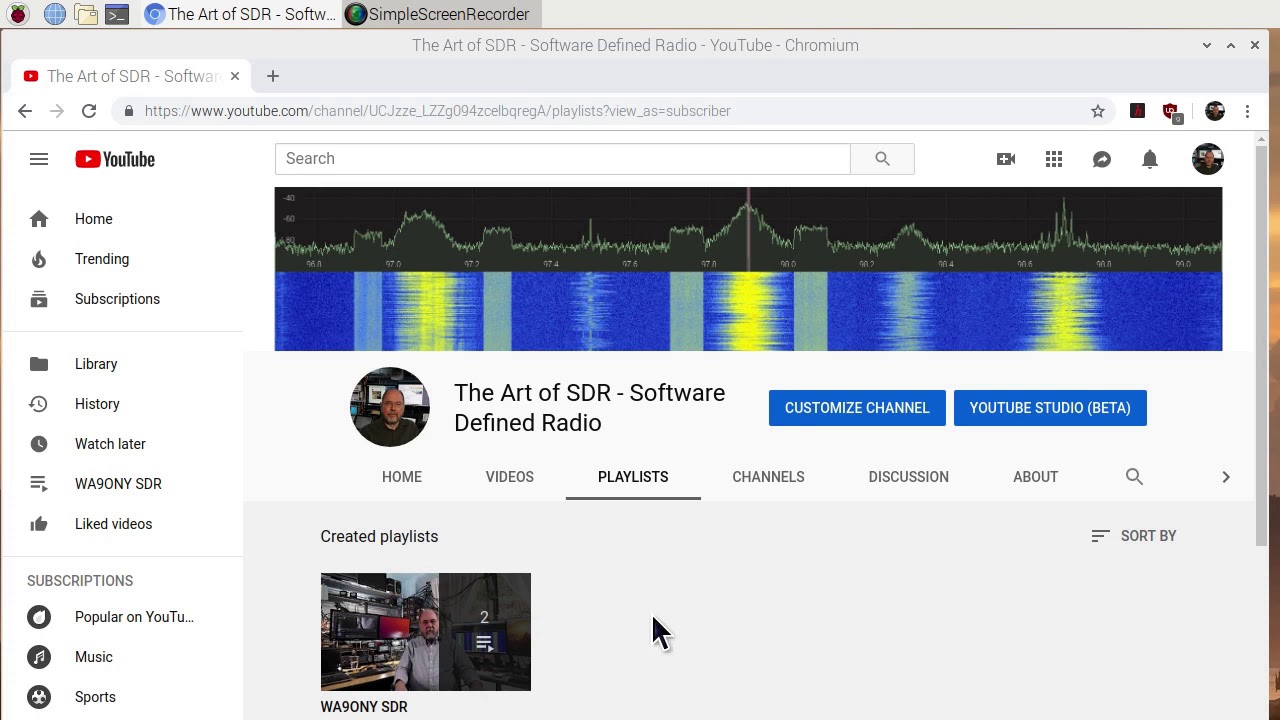
Task: Close the YouTube browser tab
Action: 235,76
